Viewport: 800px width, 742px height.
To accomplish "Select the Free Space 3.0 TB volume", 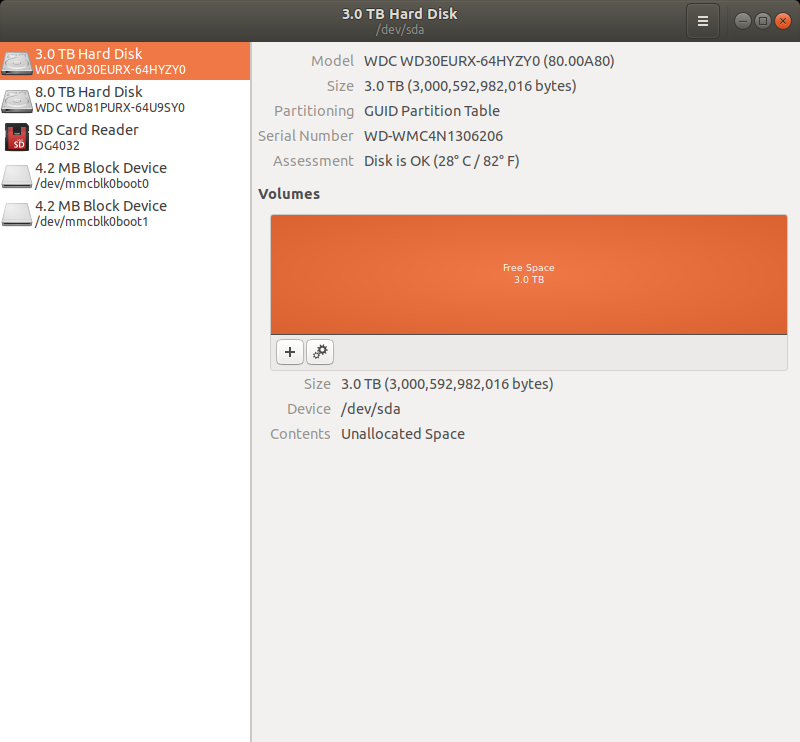I will [x=529, y=275].
